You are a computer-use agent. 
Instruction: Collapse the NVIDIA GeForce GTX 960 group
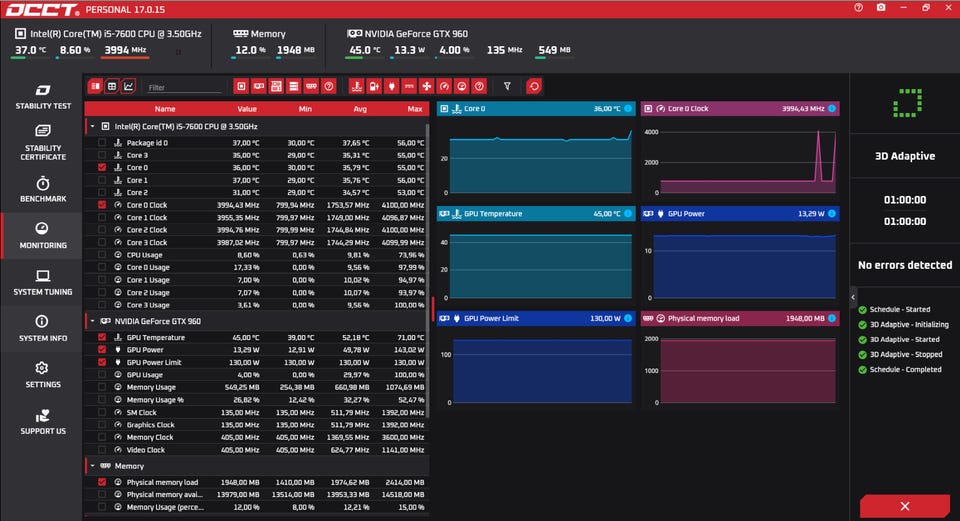click(92, 321)
